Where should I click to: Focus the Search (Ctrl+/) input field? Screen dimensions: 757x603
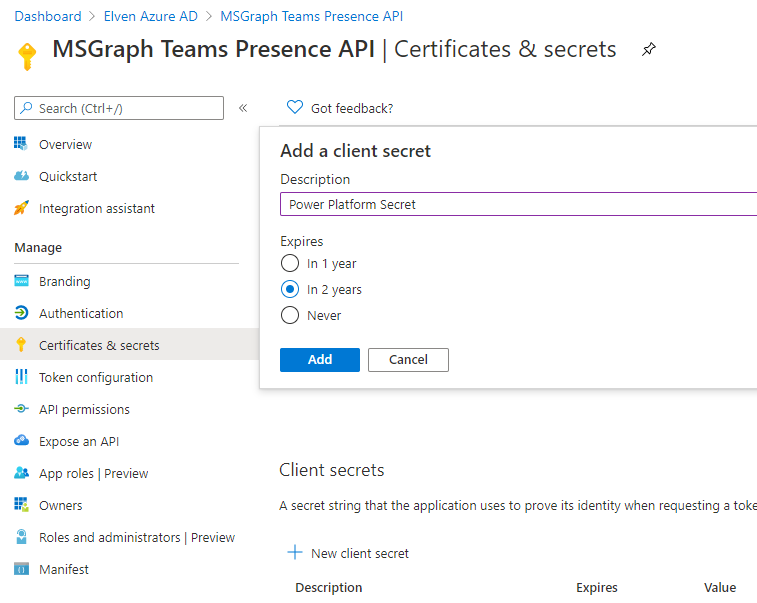[x=119, y=108]
